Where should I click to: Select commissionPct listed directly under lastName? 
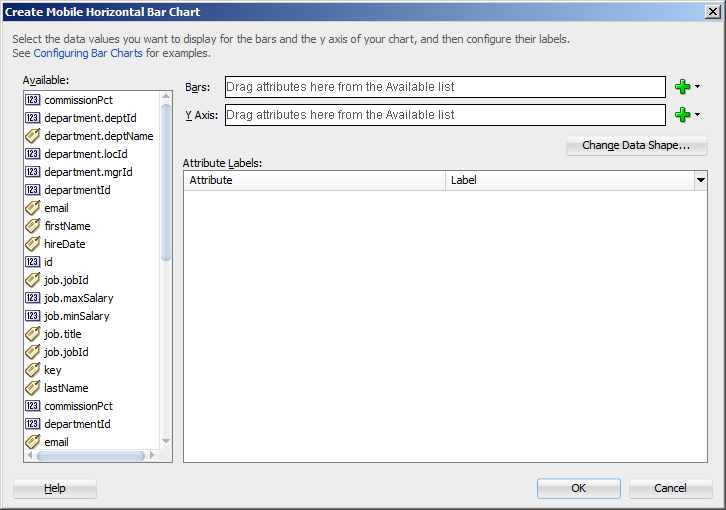point(78,406)
